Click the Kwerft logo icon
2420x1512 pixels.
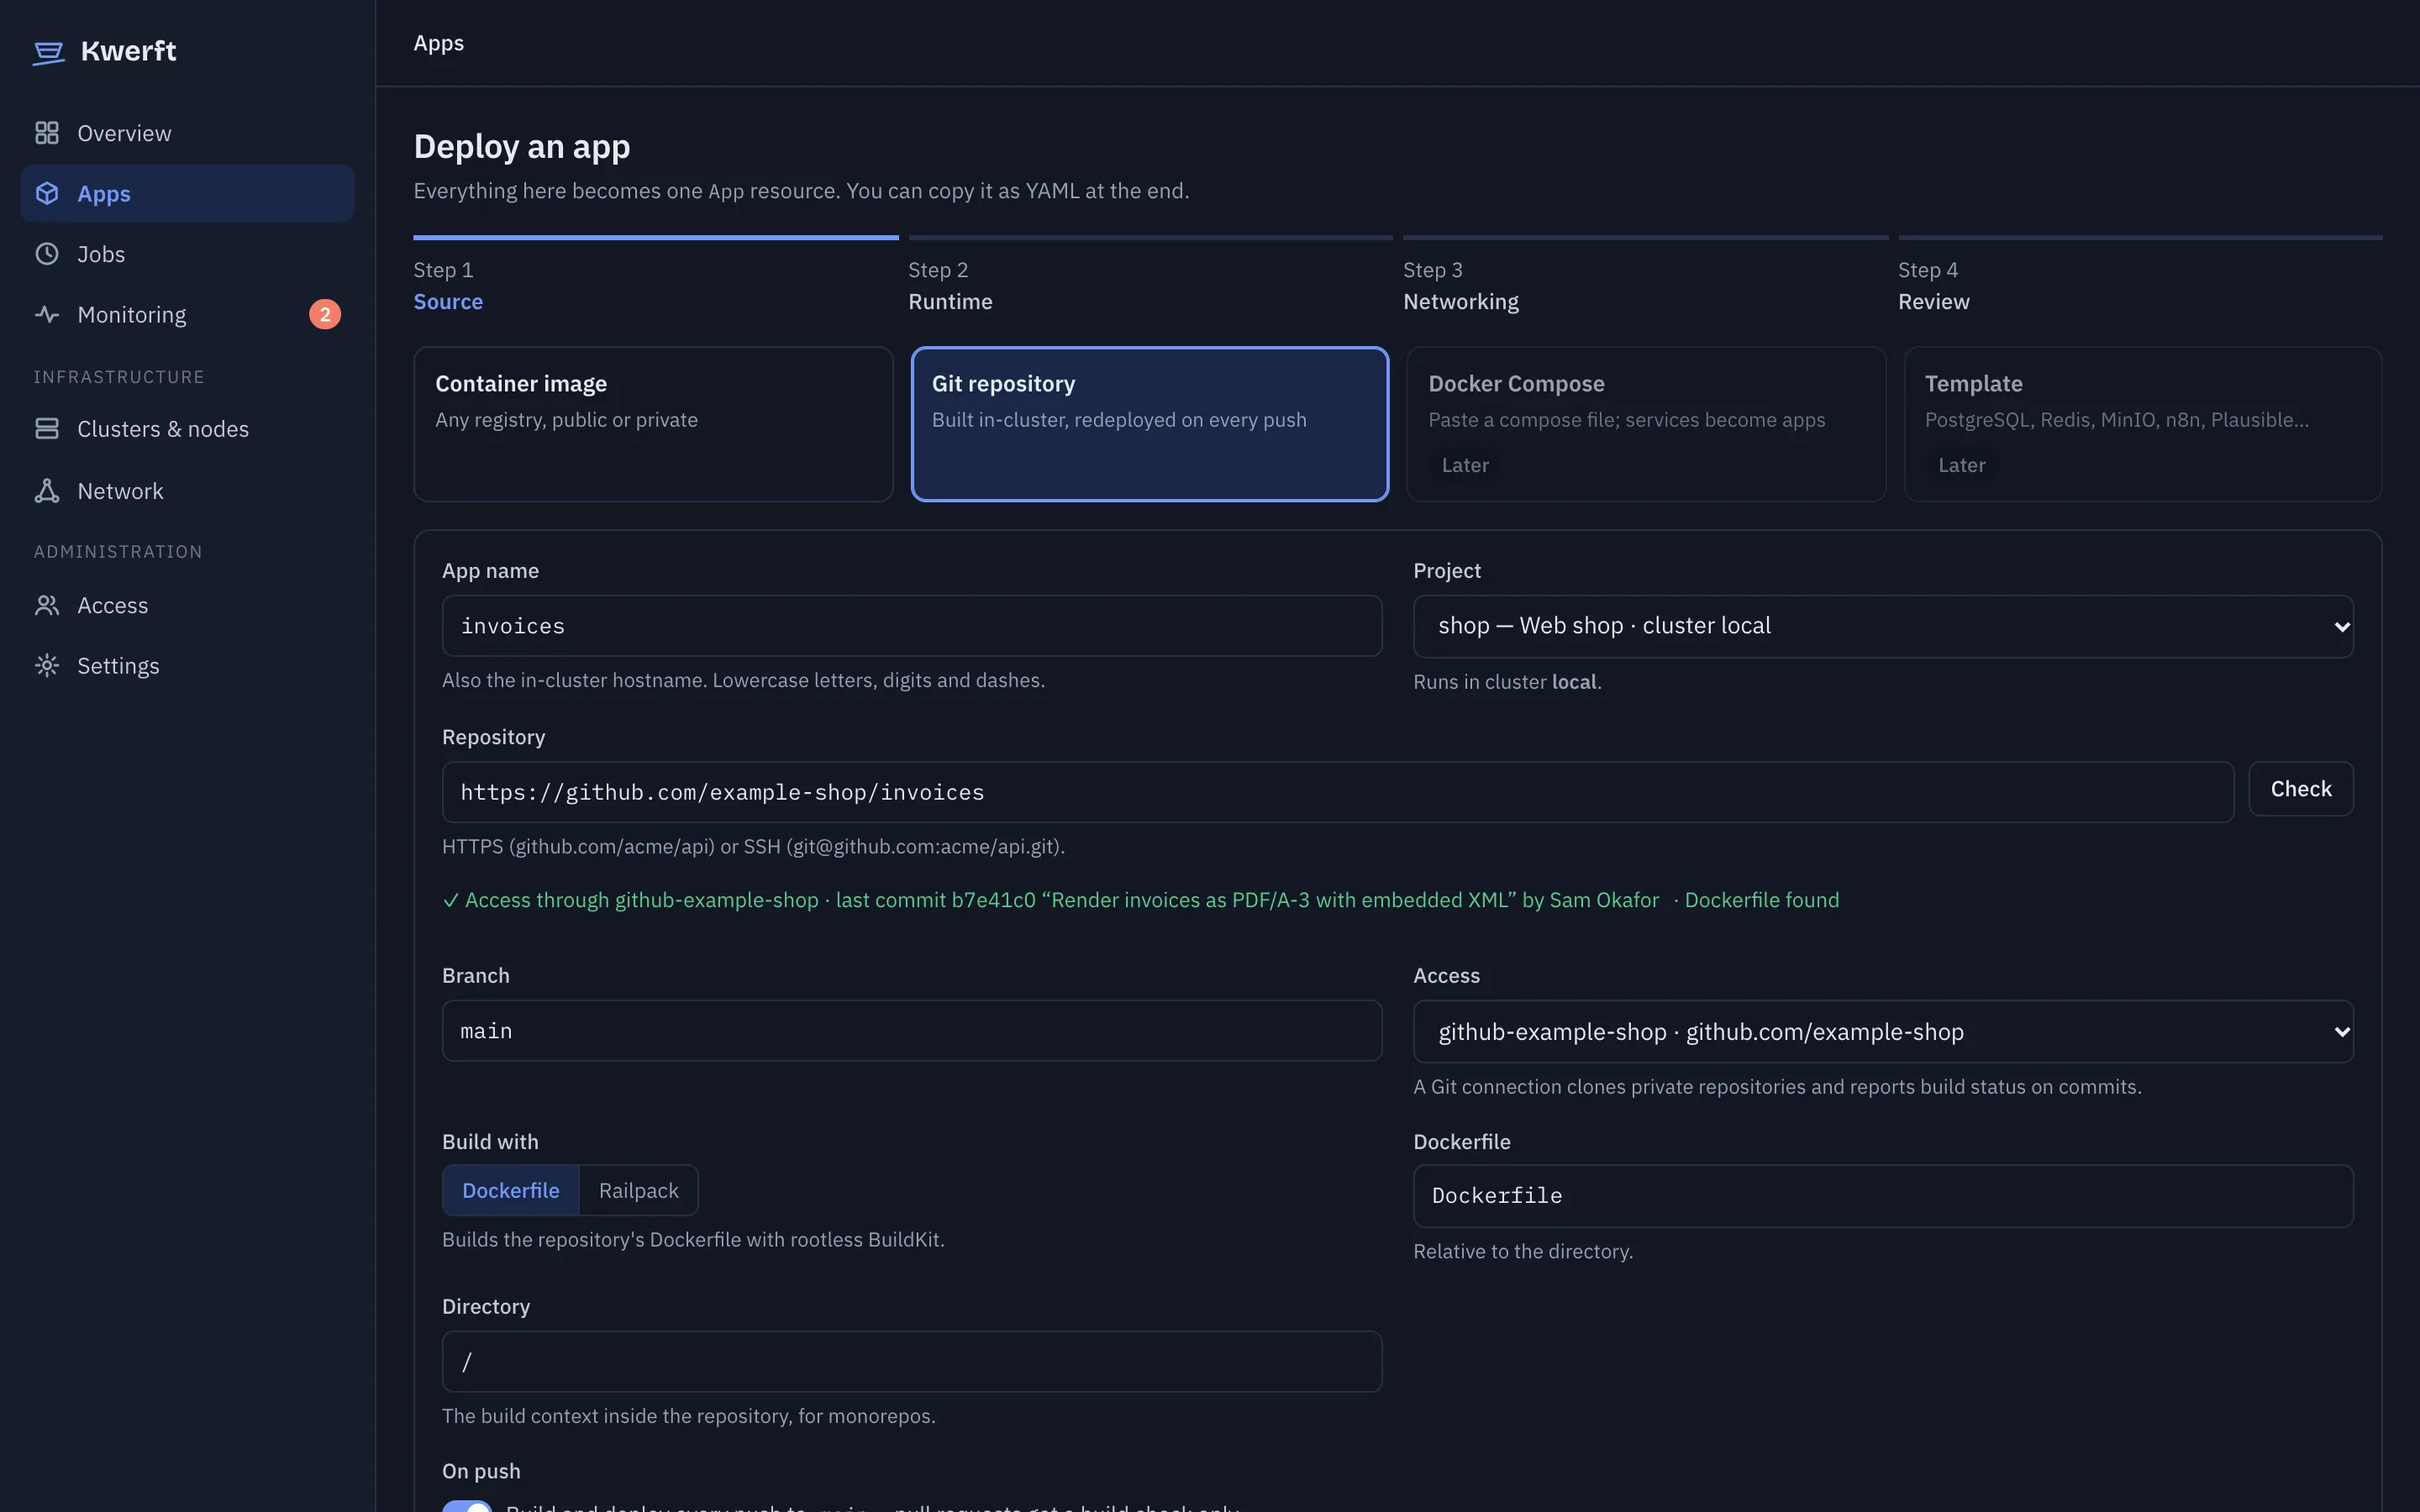tap(48, 52)
